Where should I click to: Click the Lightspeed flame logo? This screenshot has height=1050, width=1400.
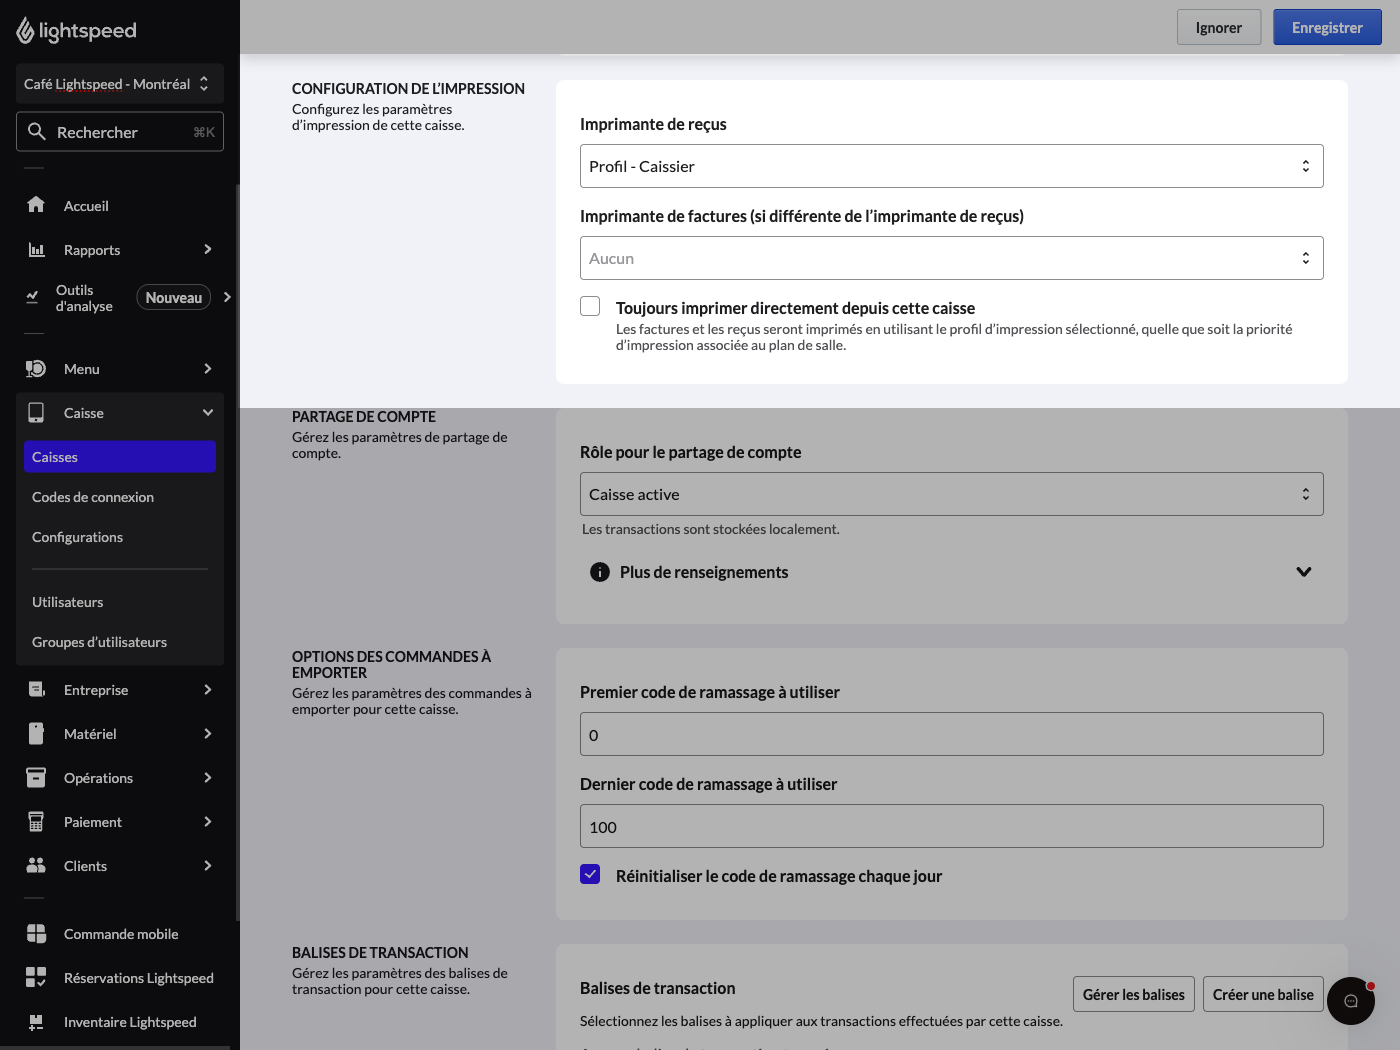[25, 31]
